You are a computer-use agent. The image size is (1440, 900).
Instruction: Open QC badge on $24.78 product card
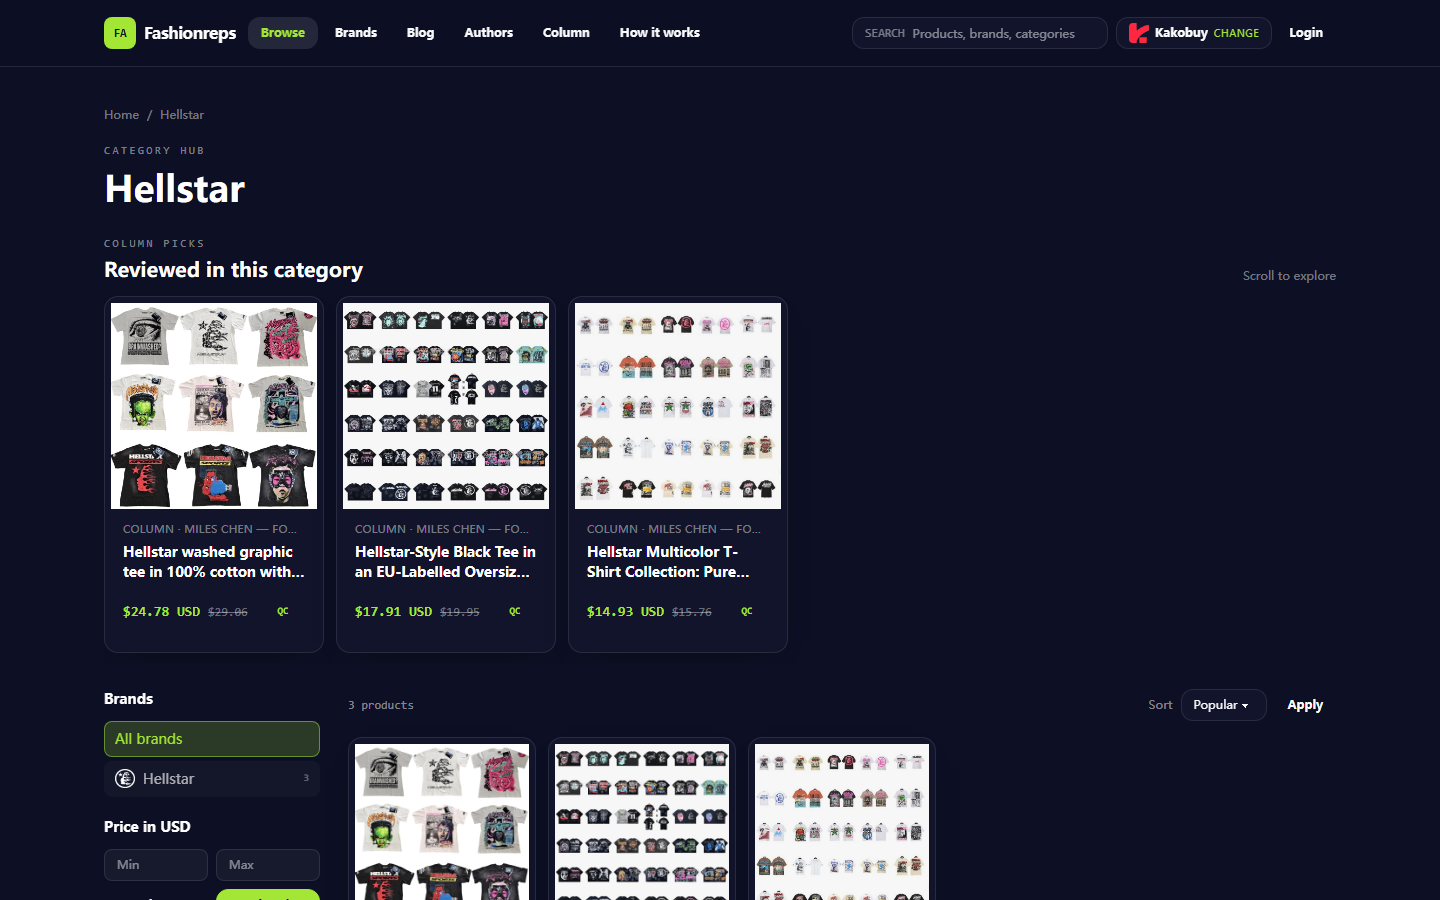point(283,611)
